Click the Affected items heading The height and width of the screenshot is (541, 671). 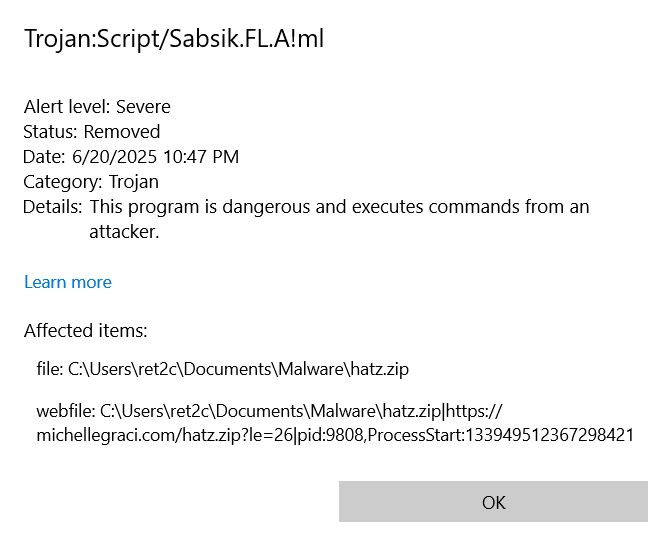point(85,331)
